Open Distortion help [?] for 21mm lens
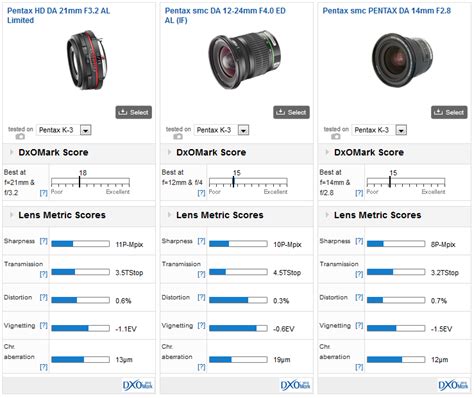The width and height of the screenshot is (474, 398). [x=43, y=297]
